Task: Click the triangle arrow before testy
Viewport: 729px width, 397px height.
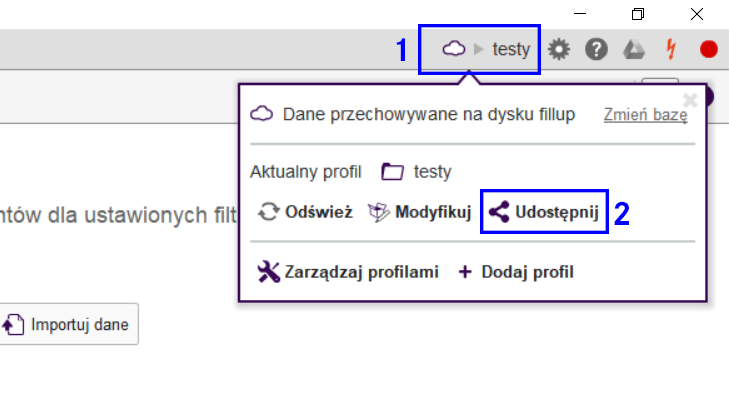Action: pyautogui.click(x=478, y=49)
